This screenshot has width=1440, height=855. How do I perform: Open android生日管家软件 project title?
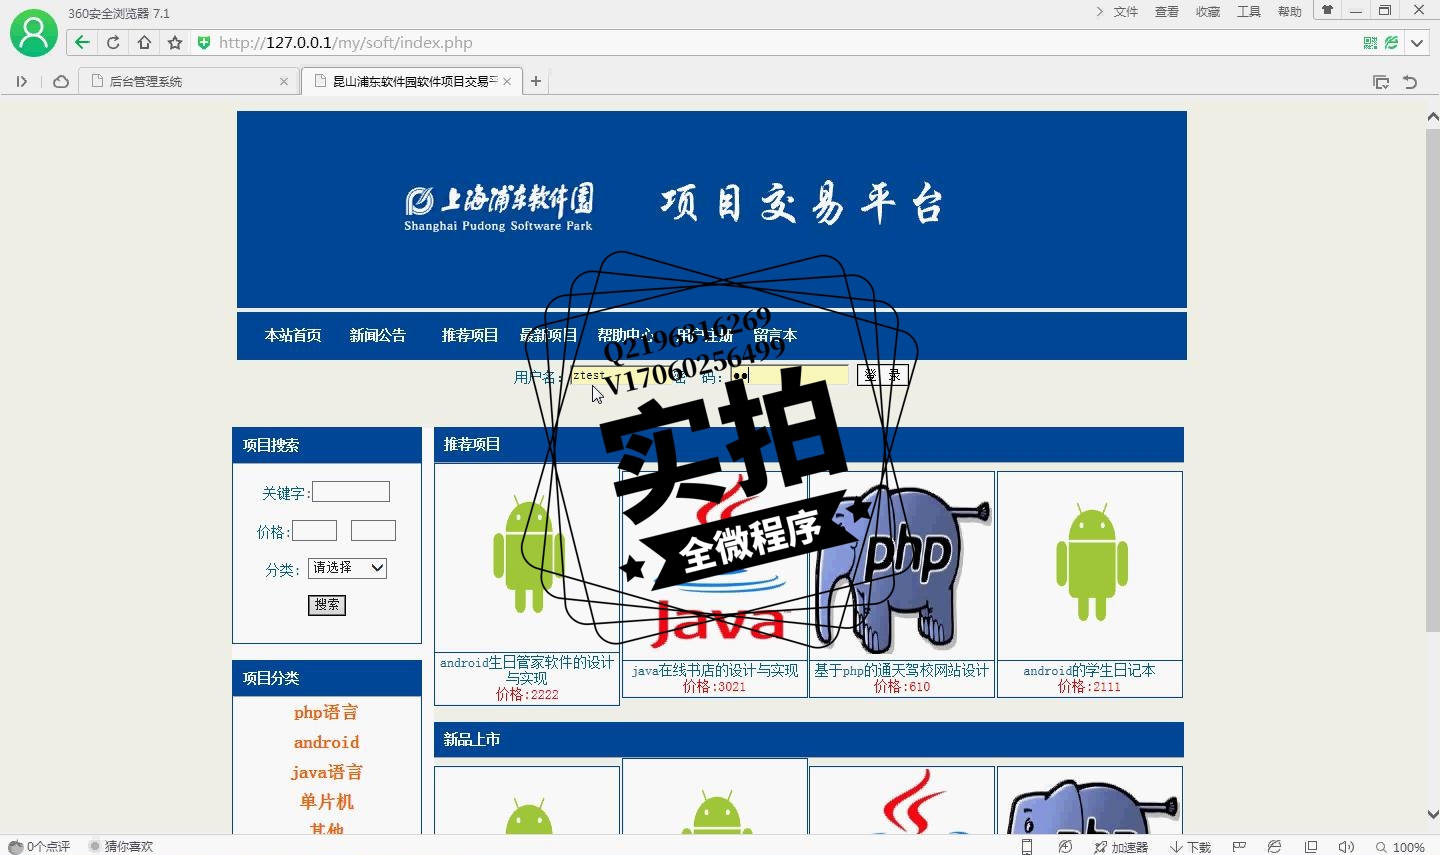coord(527,670)
